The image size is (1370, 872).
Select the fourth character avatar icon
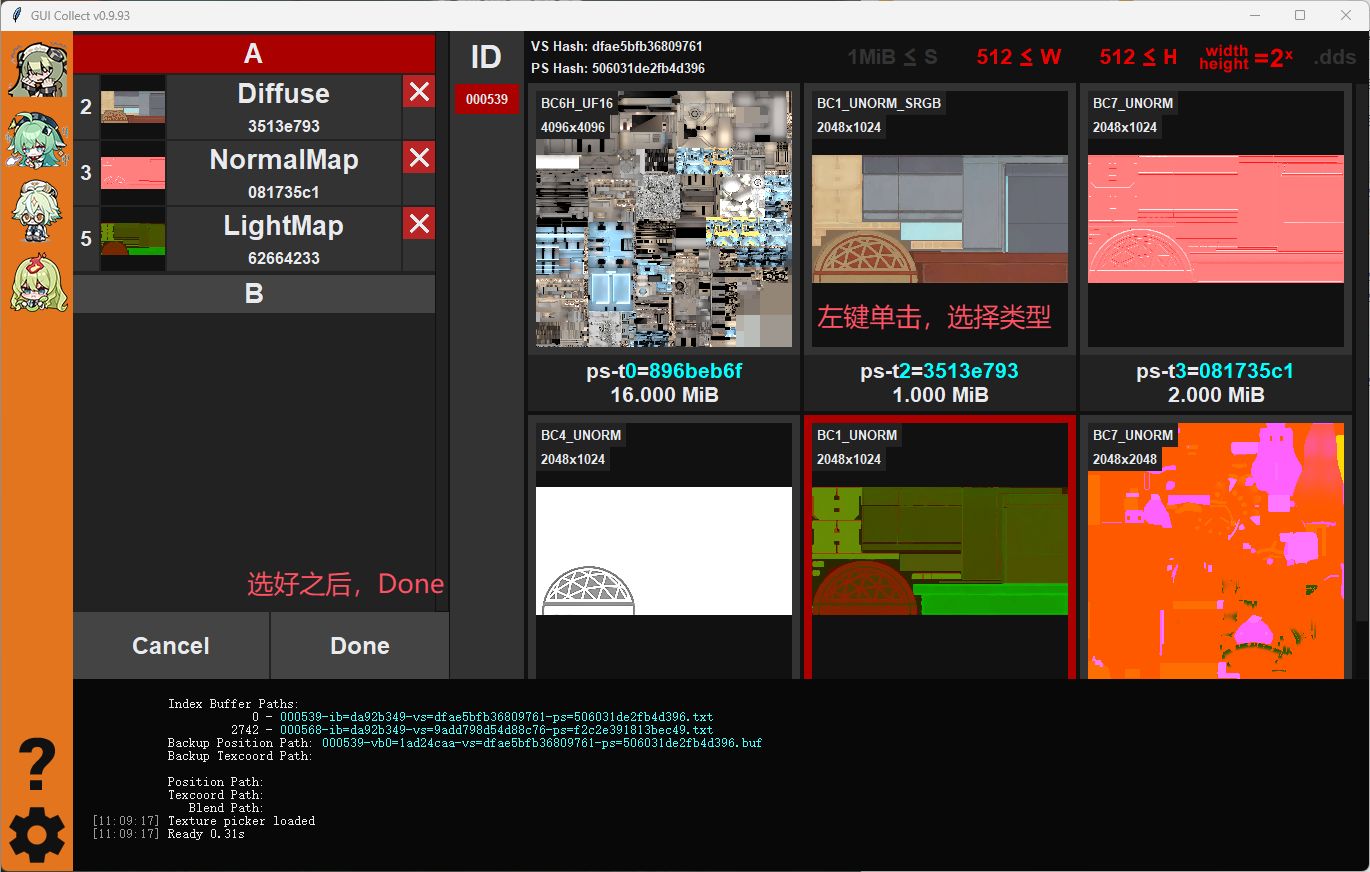tap(37, 283)
